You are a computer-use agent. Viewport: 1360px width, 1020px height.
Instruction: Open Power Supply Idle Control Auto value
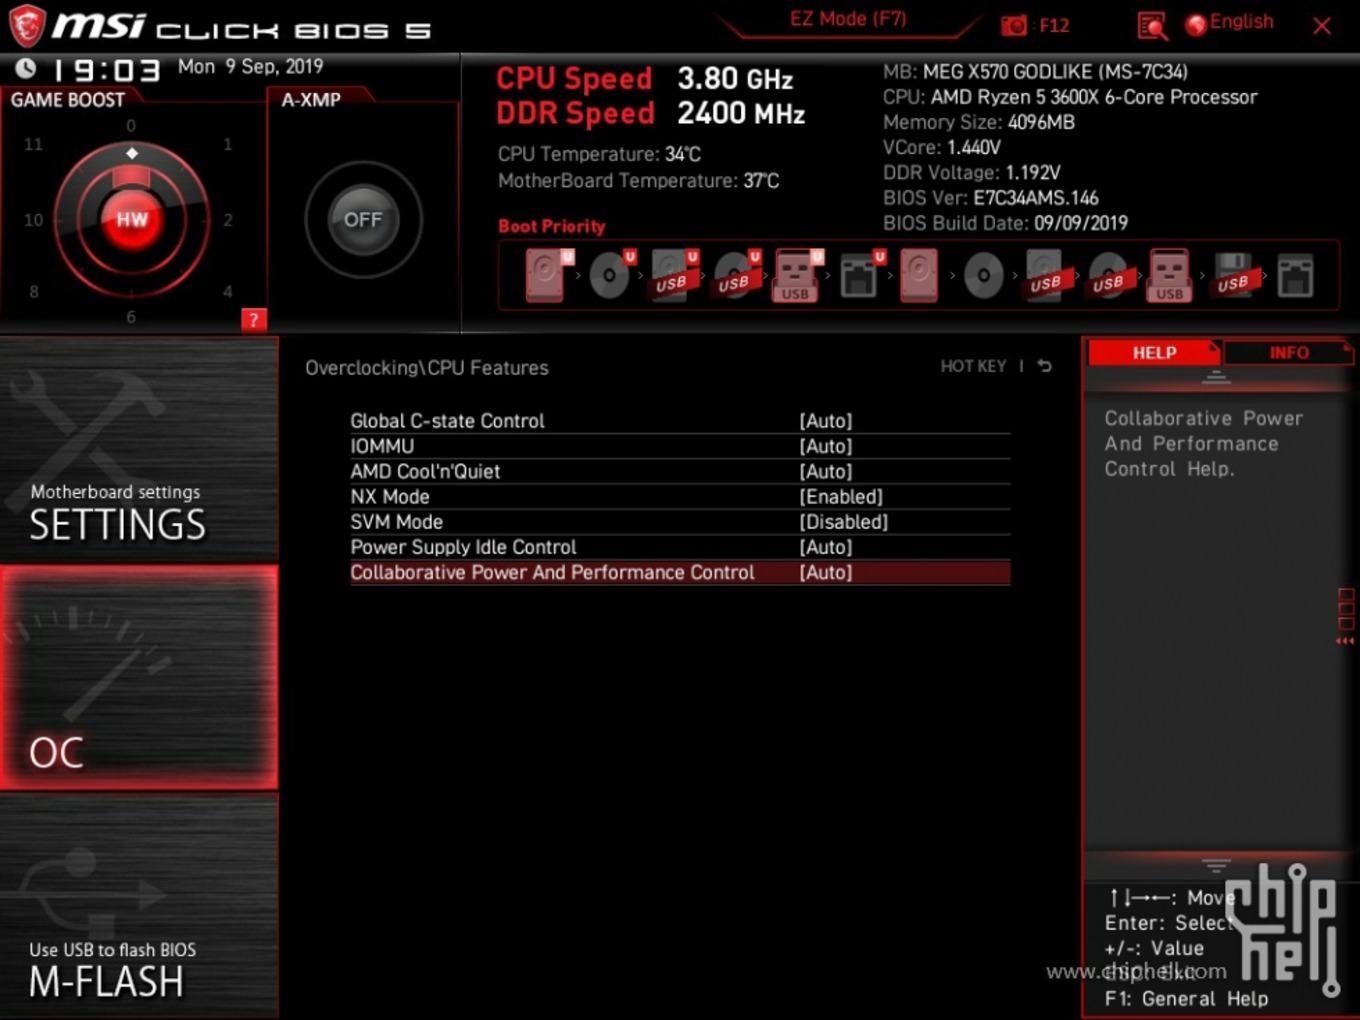coord(826,547)
